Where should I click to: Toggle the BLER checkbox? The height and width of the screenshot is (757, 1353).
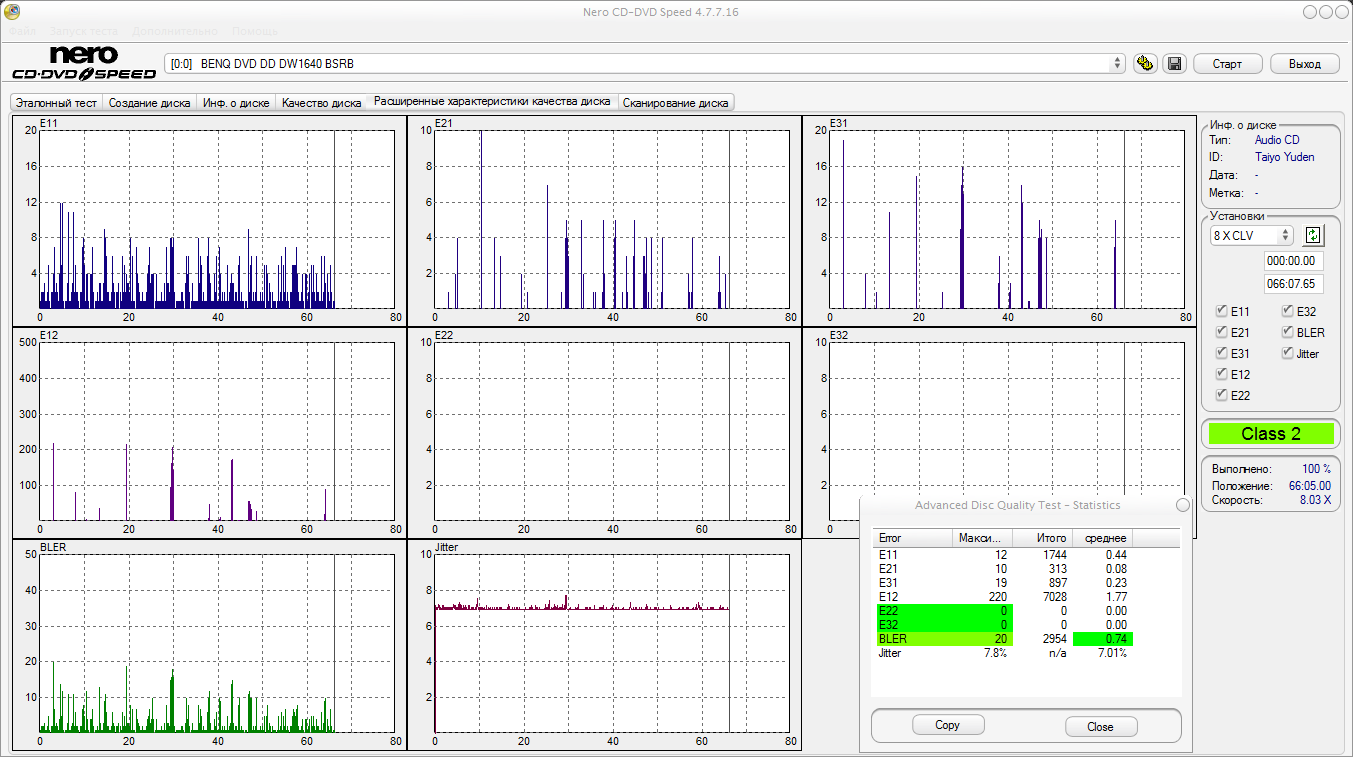[1288, 332]
